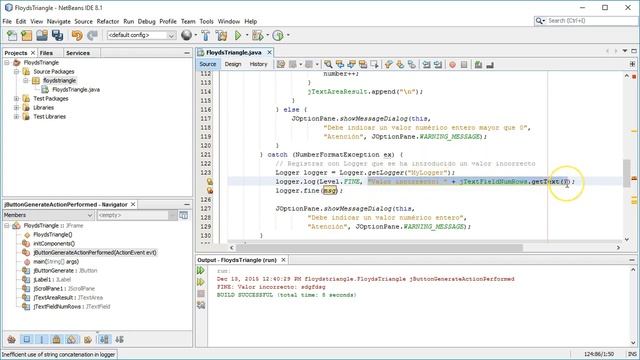This screenshot has height=360, width=640.
Task: Open the Navigate menu
Action: (x=58, y=21)
